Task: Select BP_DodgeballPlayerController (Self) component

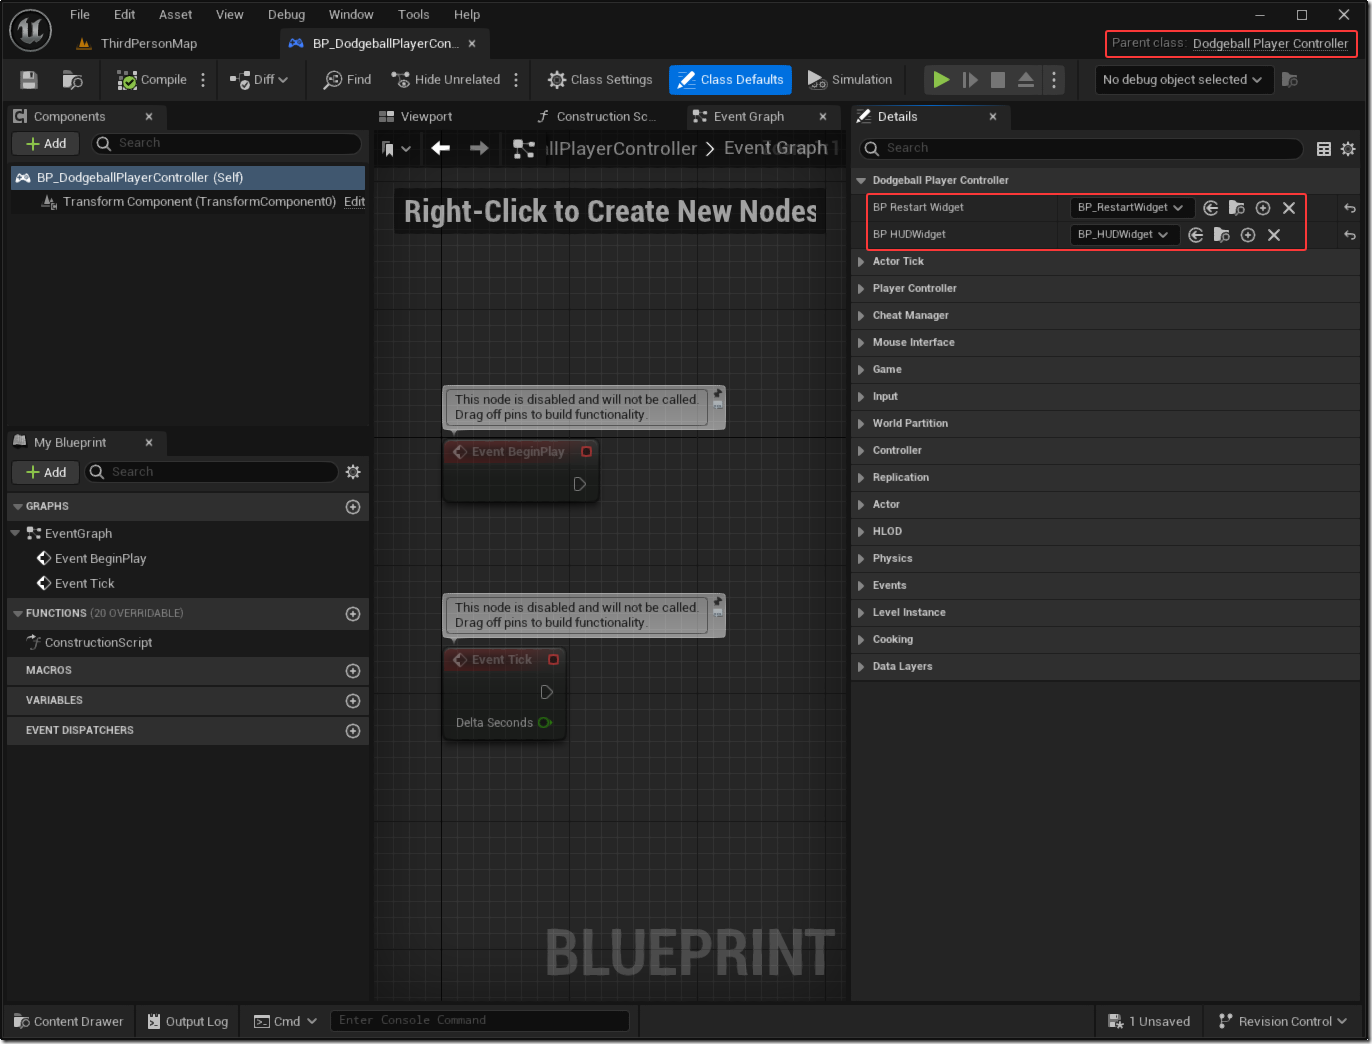Action: (187, 178)
